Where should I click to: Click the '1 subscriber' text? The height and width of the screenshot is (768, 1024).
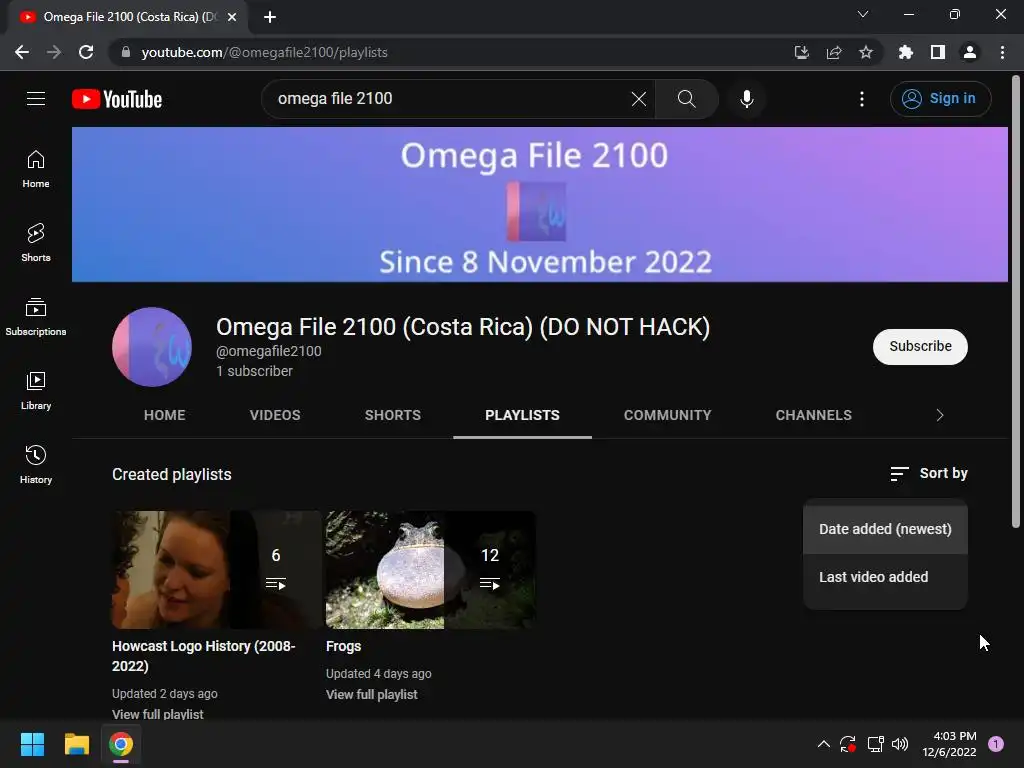pos(255,371)
